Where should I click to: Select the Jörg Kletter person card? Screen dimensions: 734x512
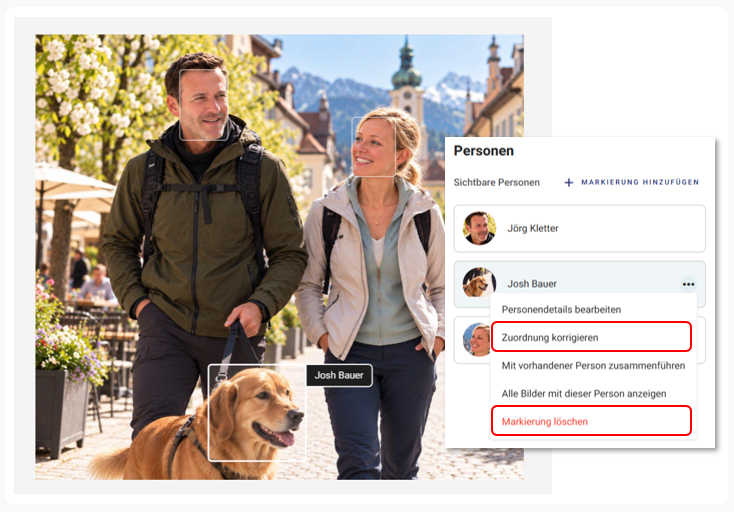pyautogui.click(x=580, y=228)
